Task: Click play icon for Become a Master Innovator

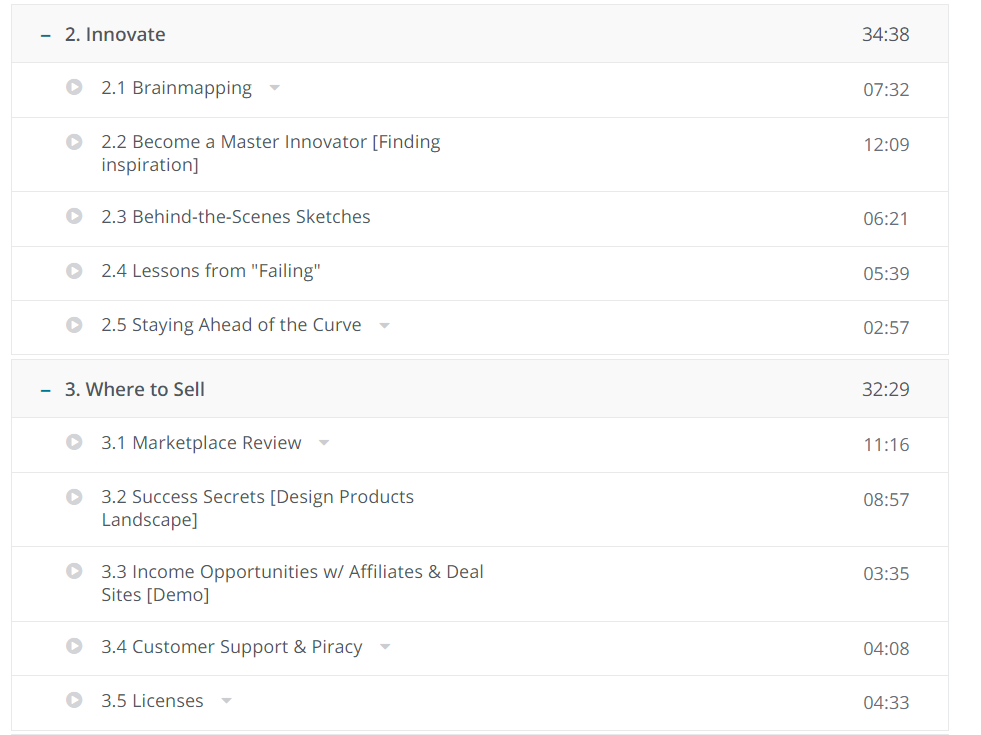Action: pyautogui.click(x=74, y=142)
